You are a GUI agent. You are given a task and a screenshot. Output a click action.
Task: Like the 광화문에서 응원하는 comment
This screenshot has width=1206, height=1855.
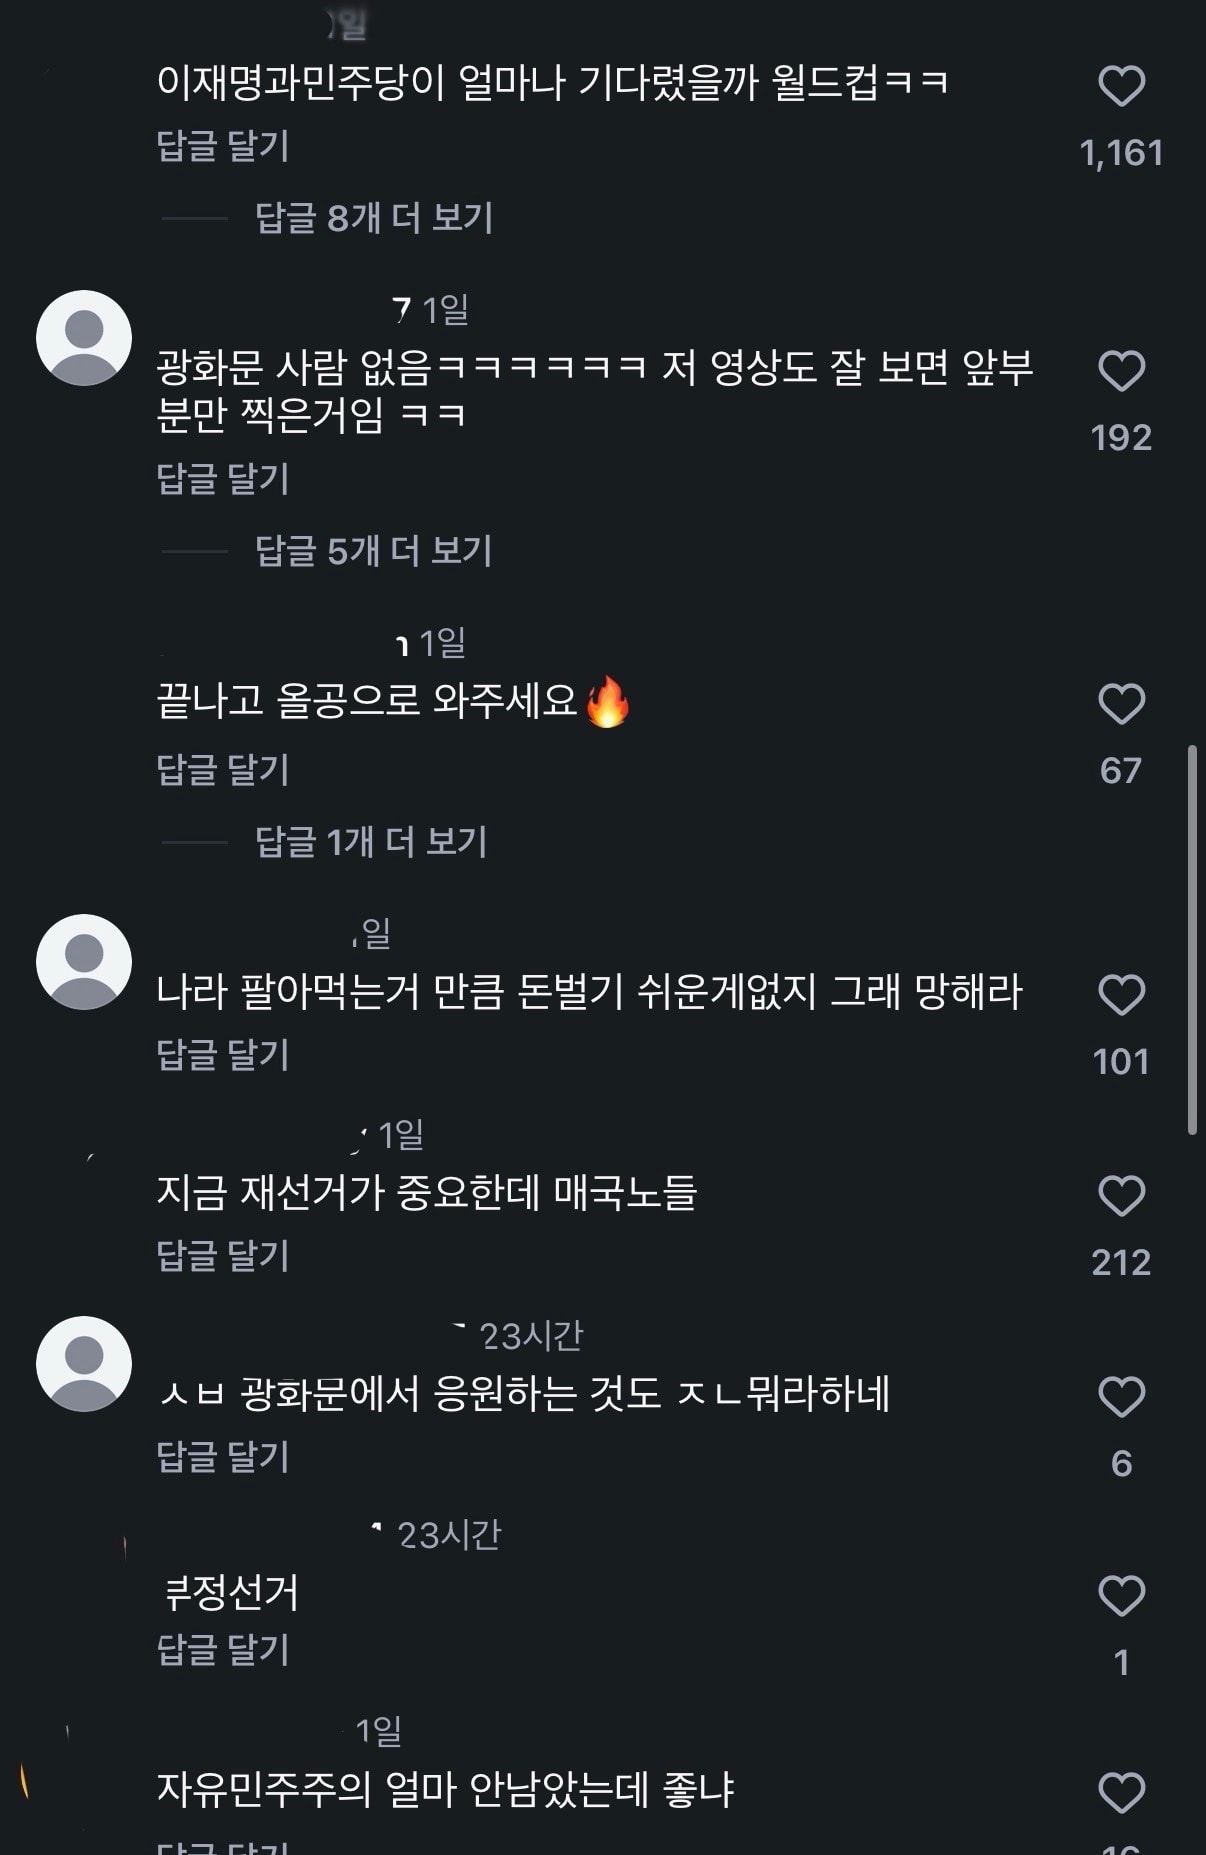coord(1121,1397)
